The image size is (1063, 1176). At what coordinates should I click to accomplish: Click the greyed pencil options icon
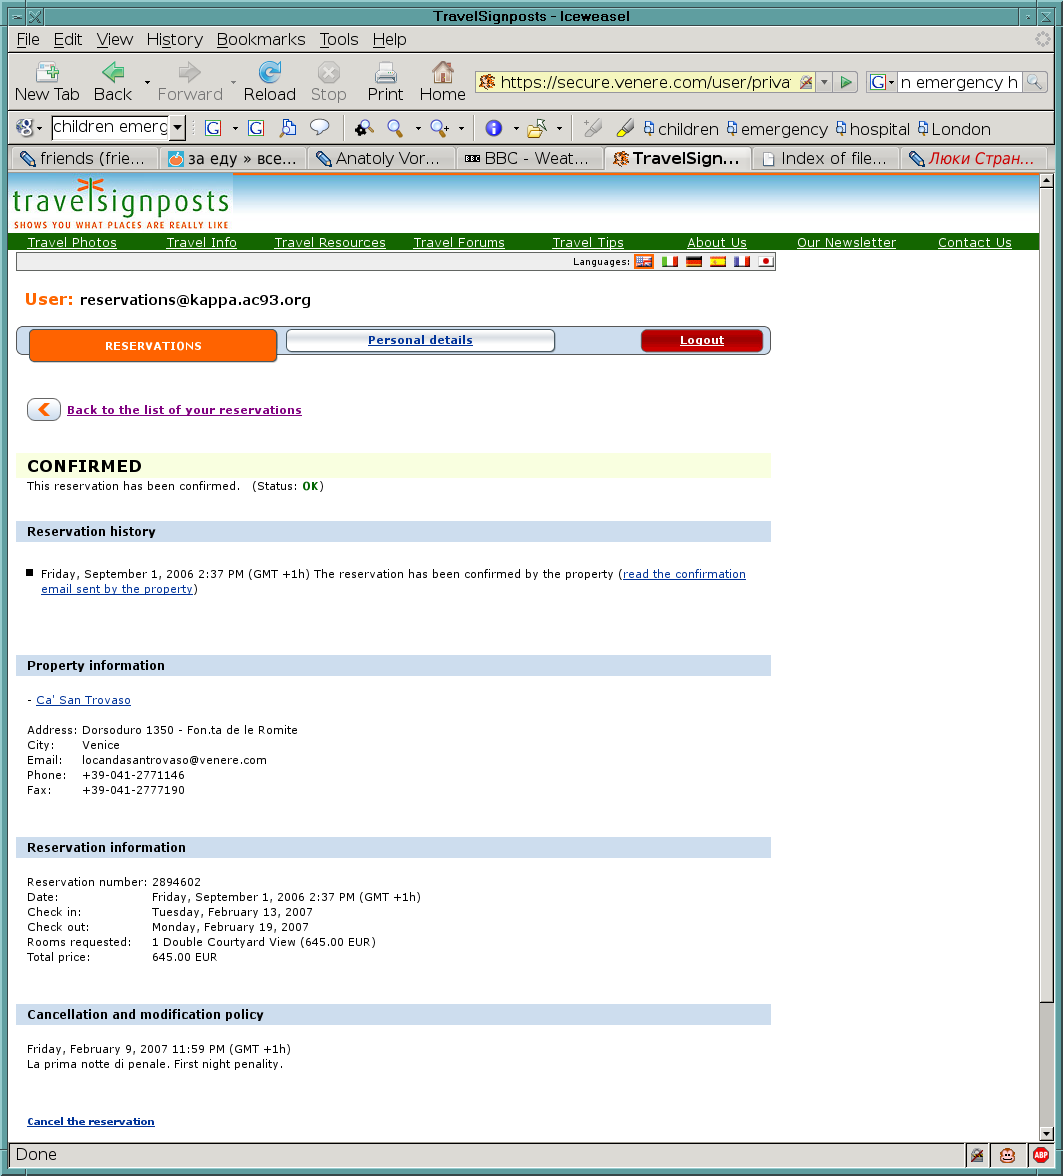pyautogui.click(x=593, y=128)
